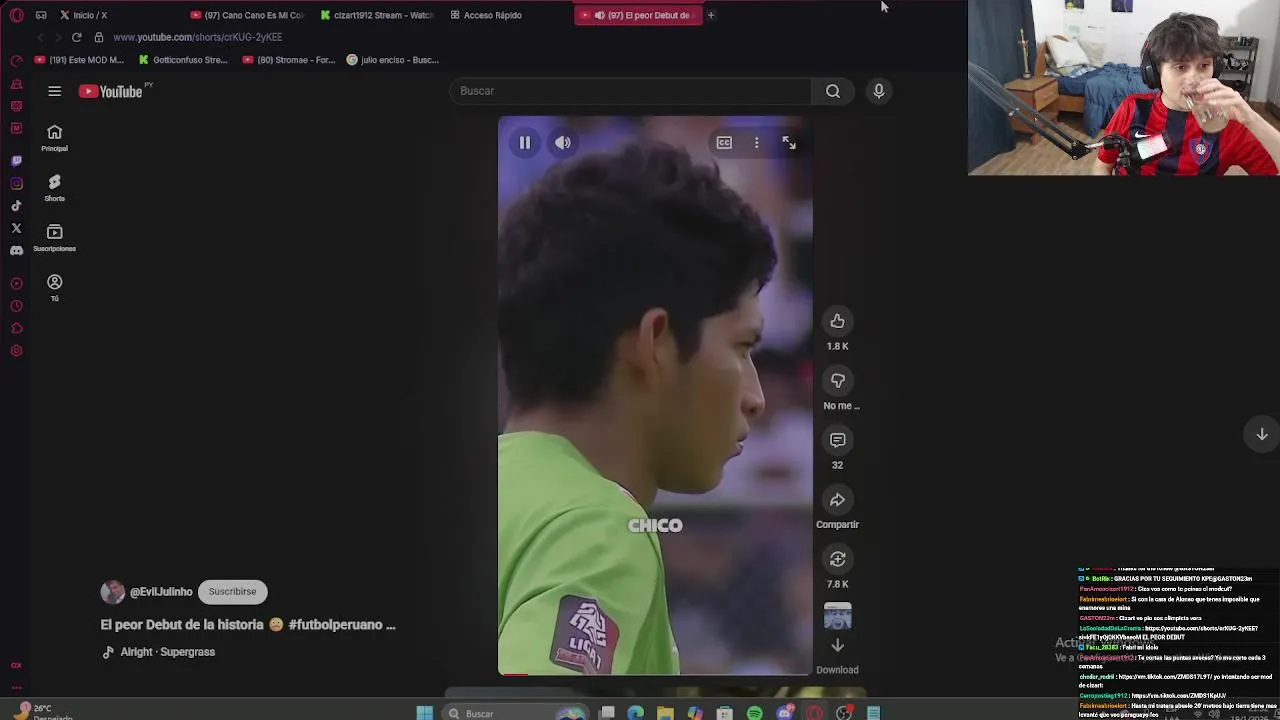
Task: Open Discord in Opera sidebar
Action: click(16, 251)
